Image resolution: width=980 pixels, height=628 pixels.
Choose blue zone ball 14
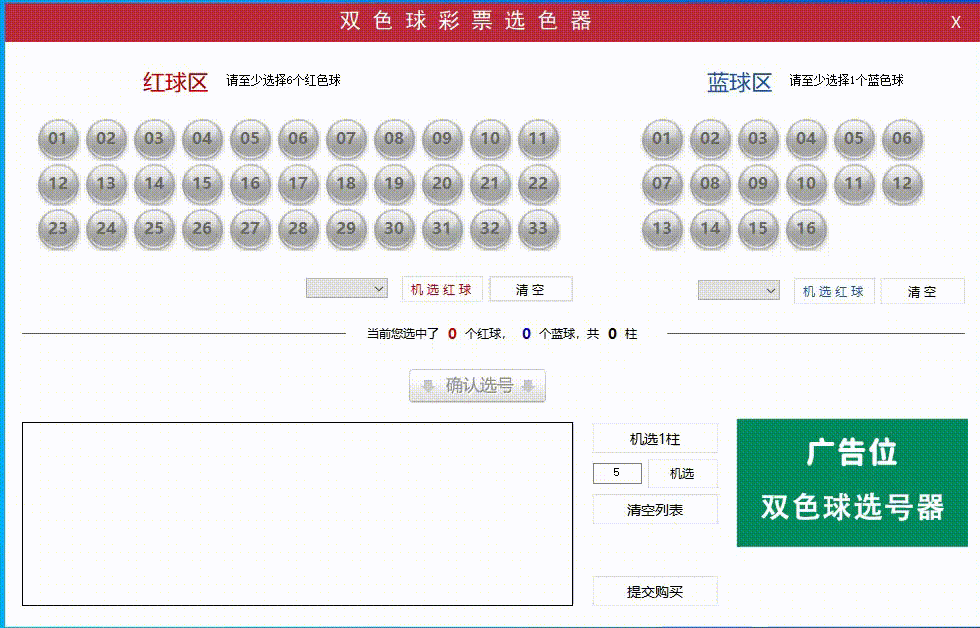711,229
